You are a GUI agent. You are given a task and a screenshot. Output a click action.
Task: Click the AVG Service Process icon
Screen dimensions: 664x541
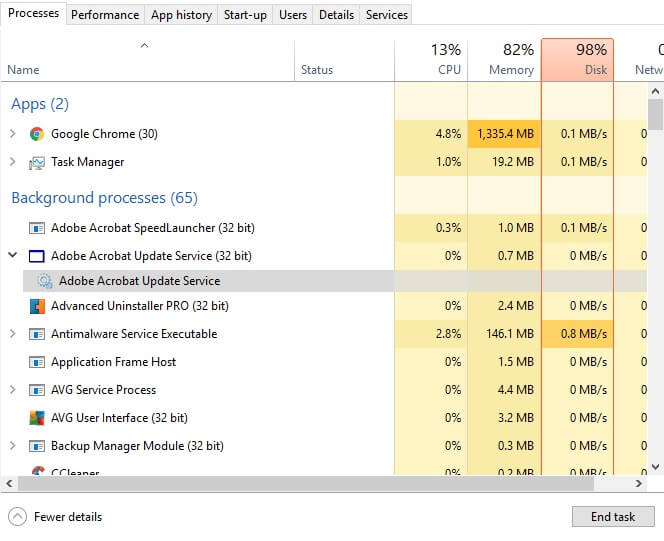click(37, 390)
